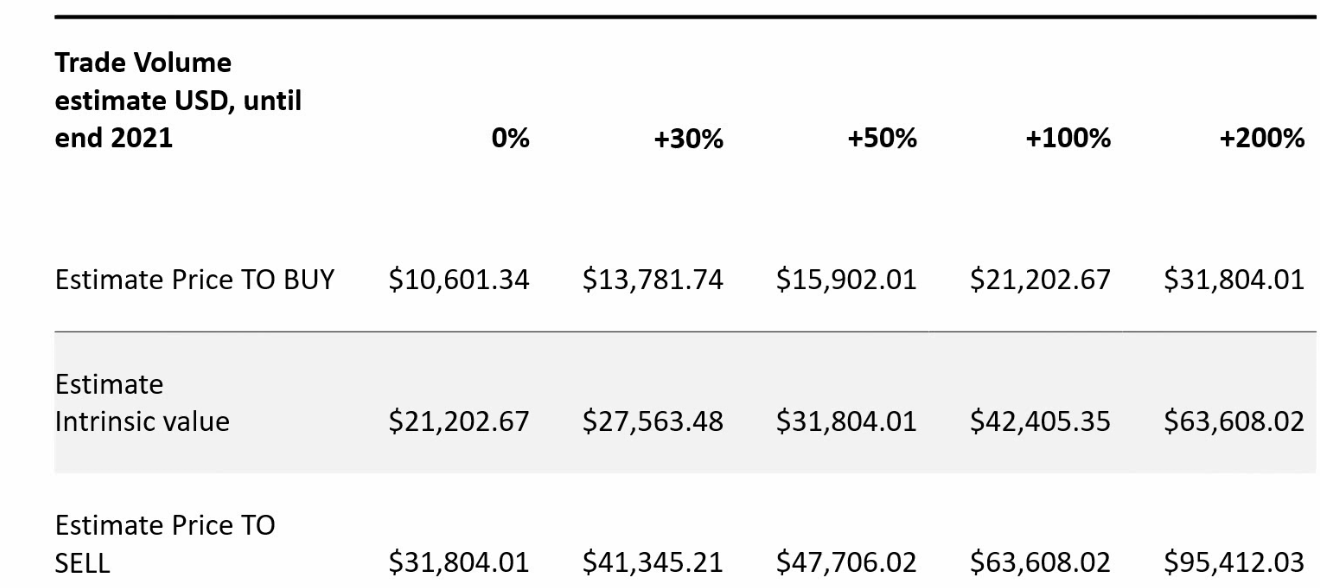Click the $21,202.67 cell in Intrinsic row

coord(459,421)
